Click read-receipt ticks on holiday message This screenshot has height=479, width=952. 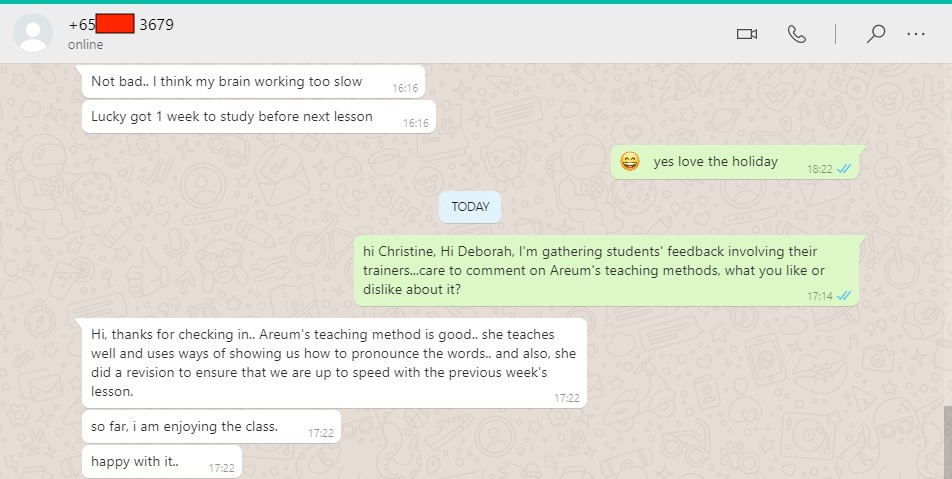click(x=844, y=169)
